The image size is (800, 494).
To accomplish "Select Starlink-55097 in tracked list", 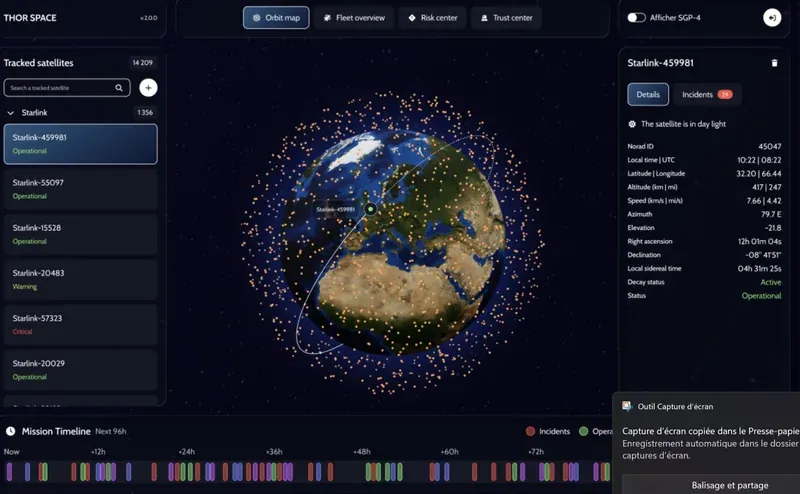I will 81,189.
